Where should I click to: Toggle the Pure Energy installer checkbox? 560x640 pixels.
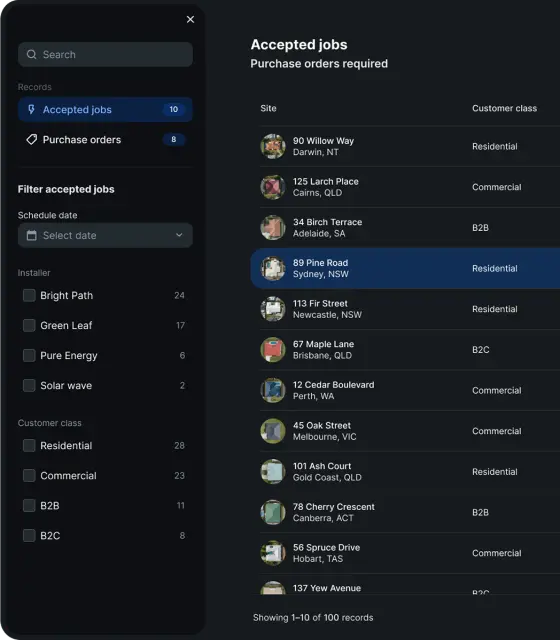[29, 355]
